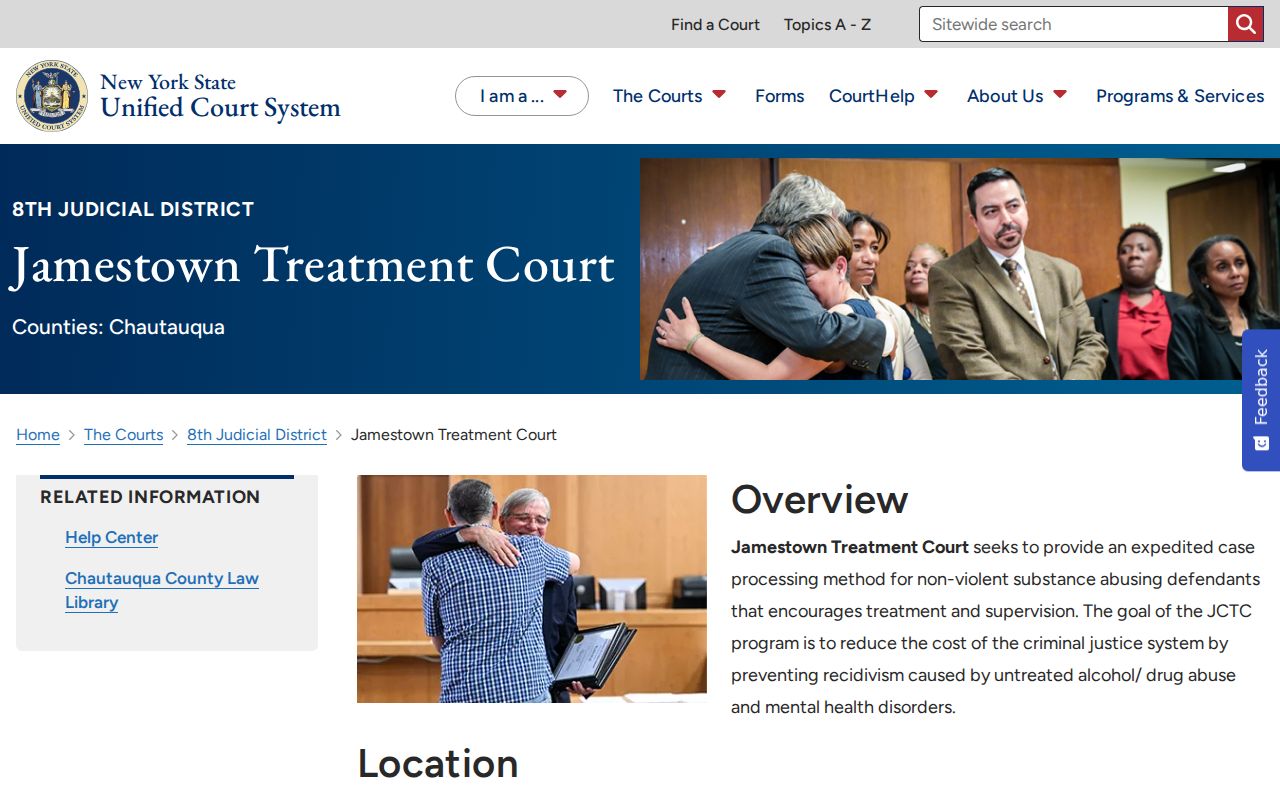Click Unified Court System title text
This screenshot has height=800, width=1280.
click(220, 108)
